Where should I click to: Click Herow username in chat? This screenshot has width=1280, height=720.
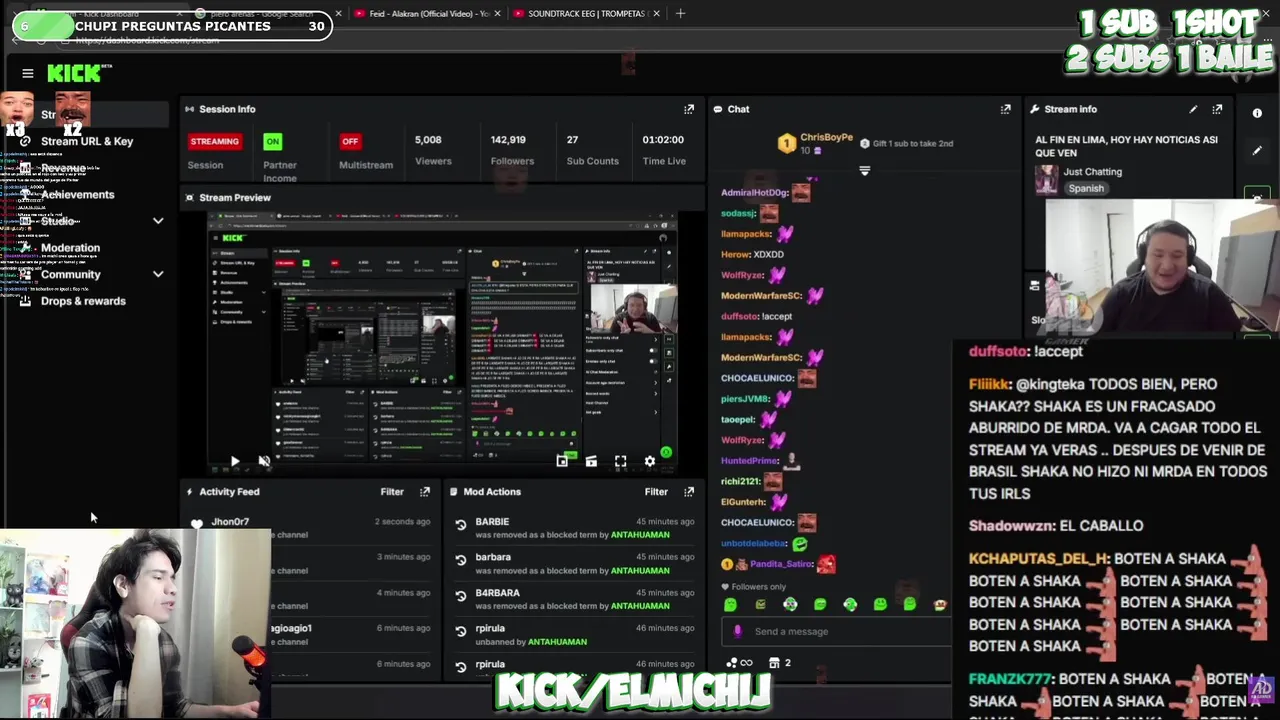[735, 254]
